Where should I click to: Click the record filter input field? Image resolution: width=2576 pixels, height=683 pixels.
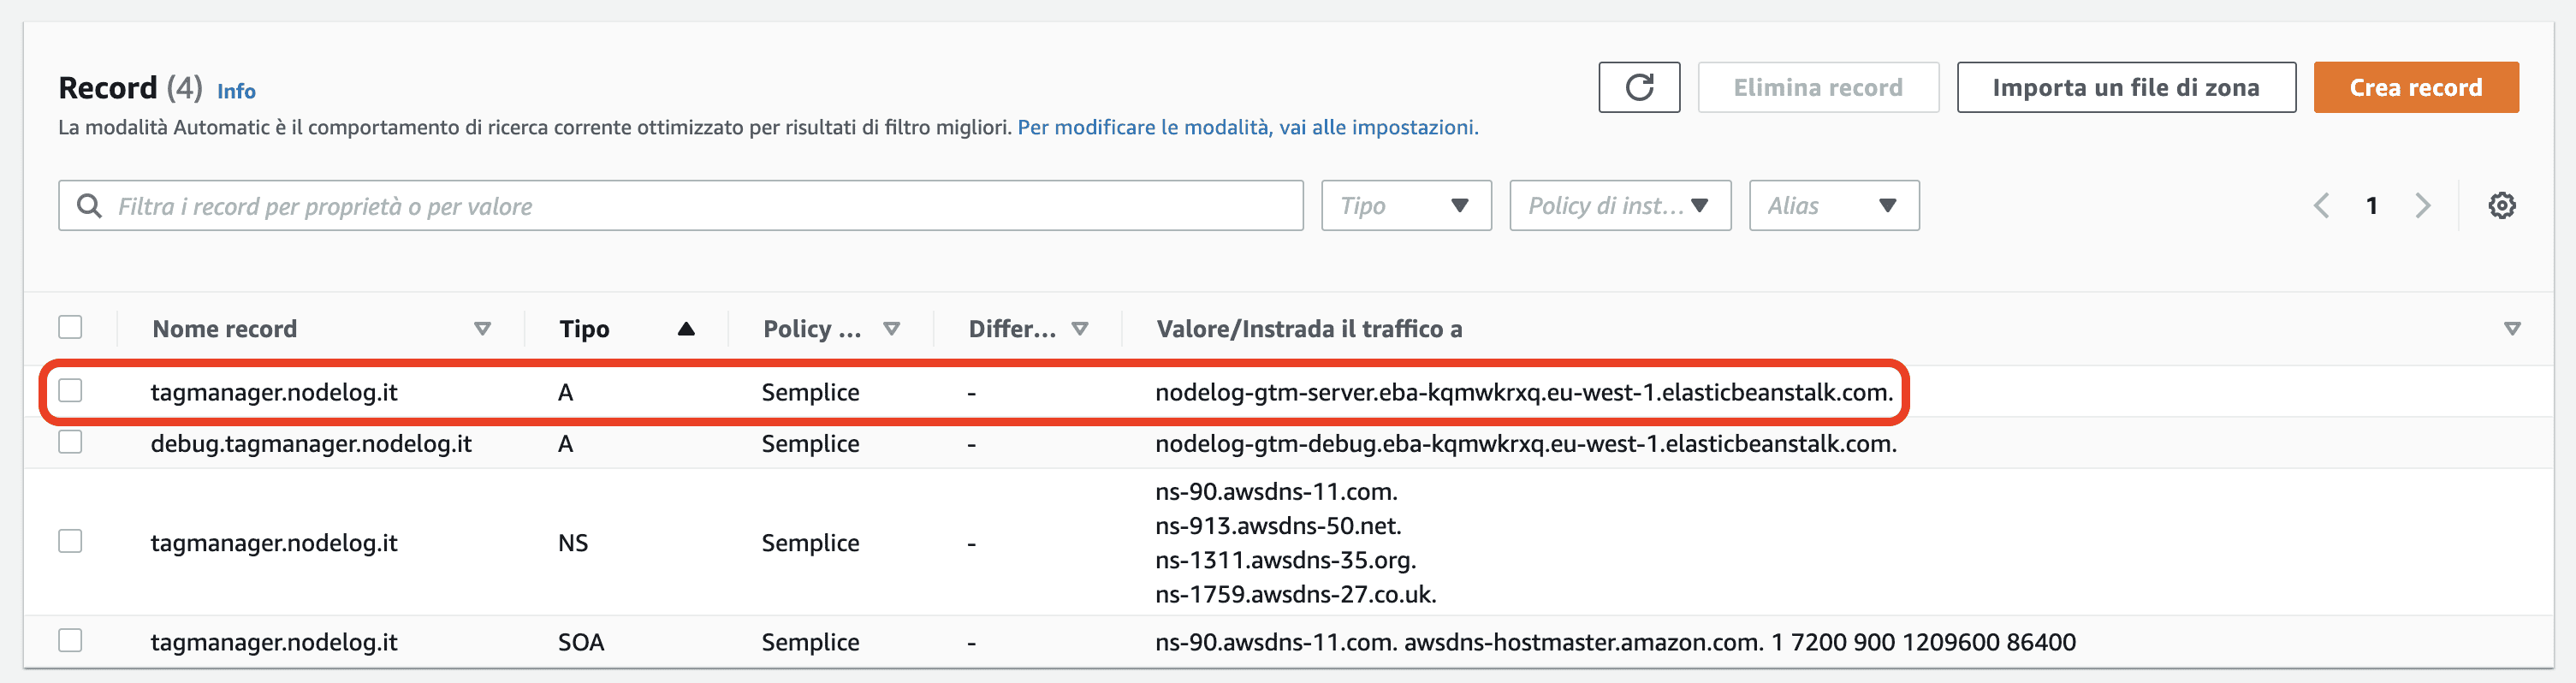pyautogui.click(x=680, y=205)
